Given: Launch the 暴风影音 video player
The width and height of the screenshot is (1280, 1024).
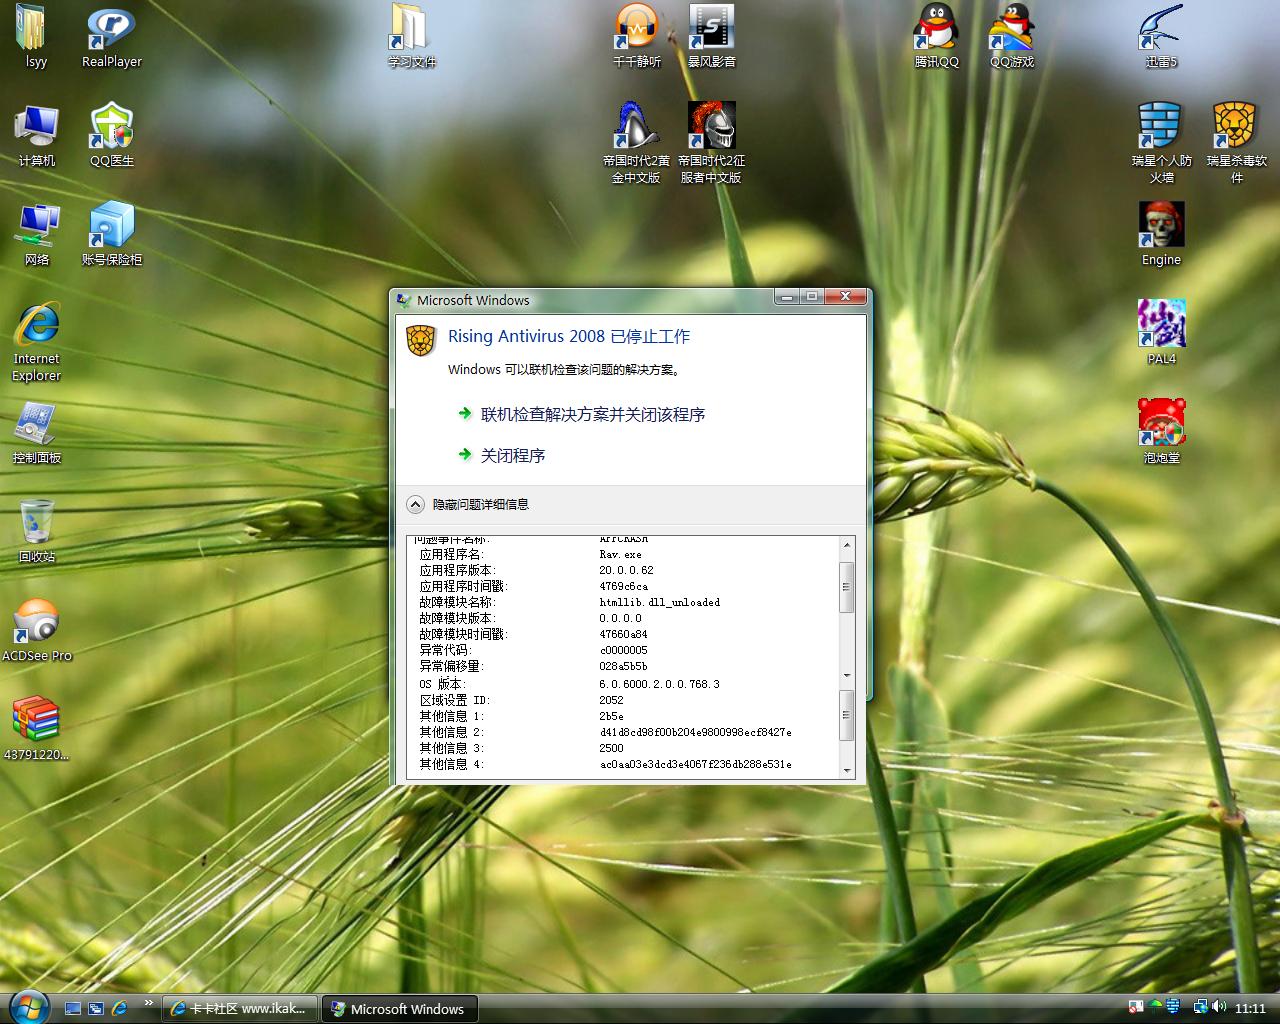Looking at the screenshot, I should 711,37.
